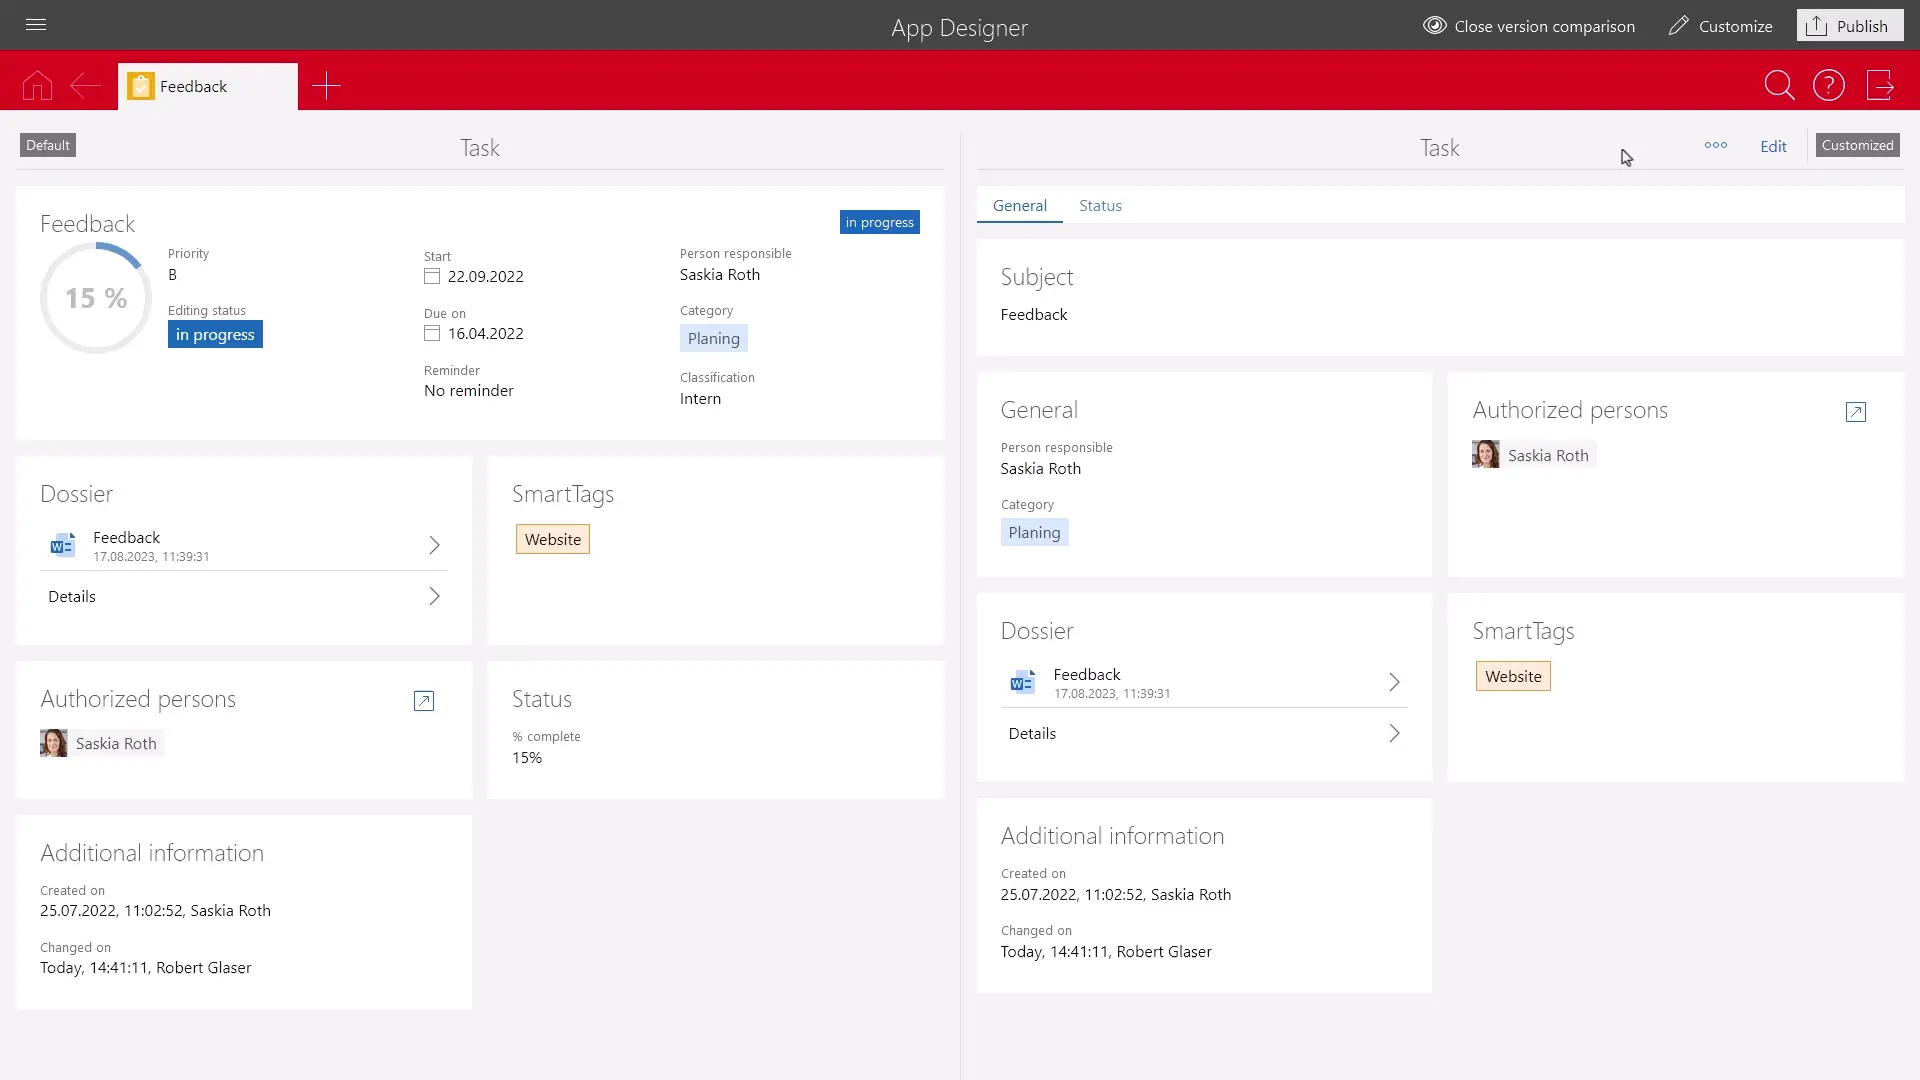Click the Edit link
The height and width of the screenshot is (1080, 1920).
tap(1773, 146)
